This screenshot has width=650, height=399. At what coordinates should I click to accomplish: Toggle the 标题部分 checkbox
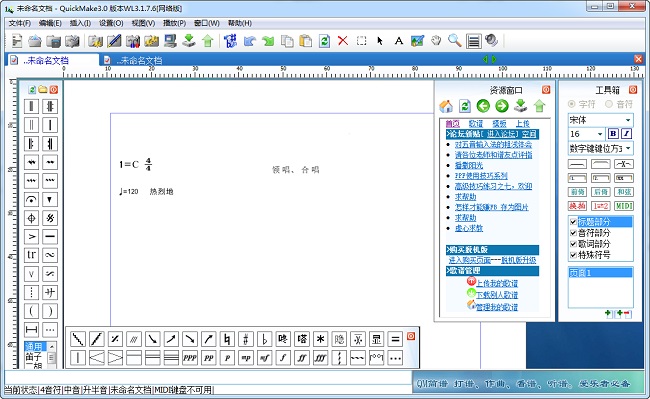pos(573,222)
